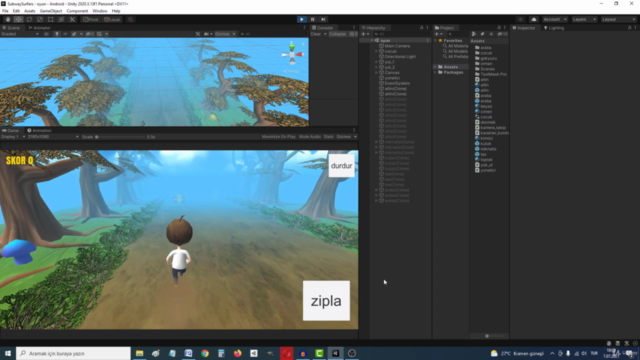640x360 pixels.
Task: Toggle scene lighting in Scene view
Action: click(57, 34)
